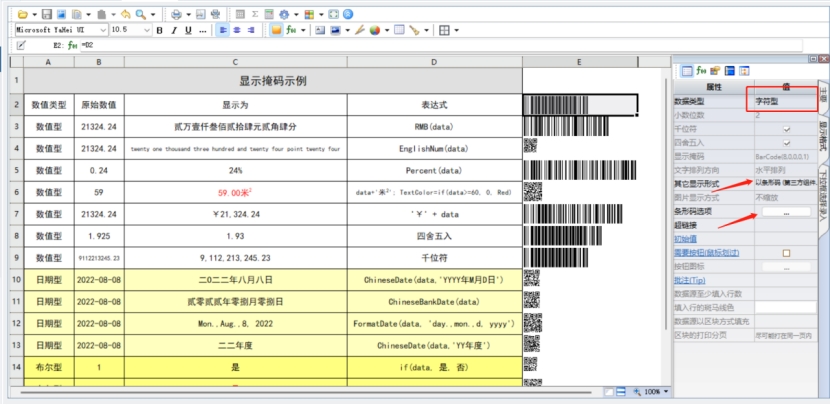Open dropdown arrow beside pie chart icon
830x405 pixels.
[387, 30]
